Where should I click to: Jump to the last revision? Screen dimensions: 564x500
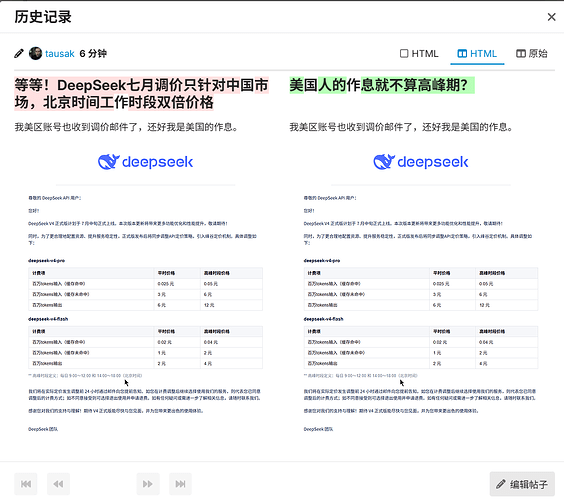(x=180, y=484)
